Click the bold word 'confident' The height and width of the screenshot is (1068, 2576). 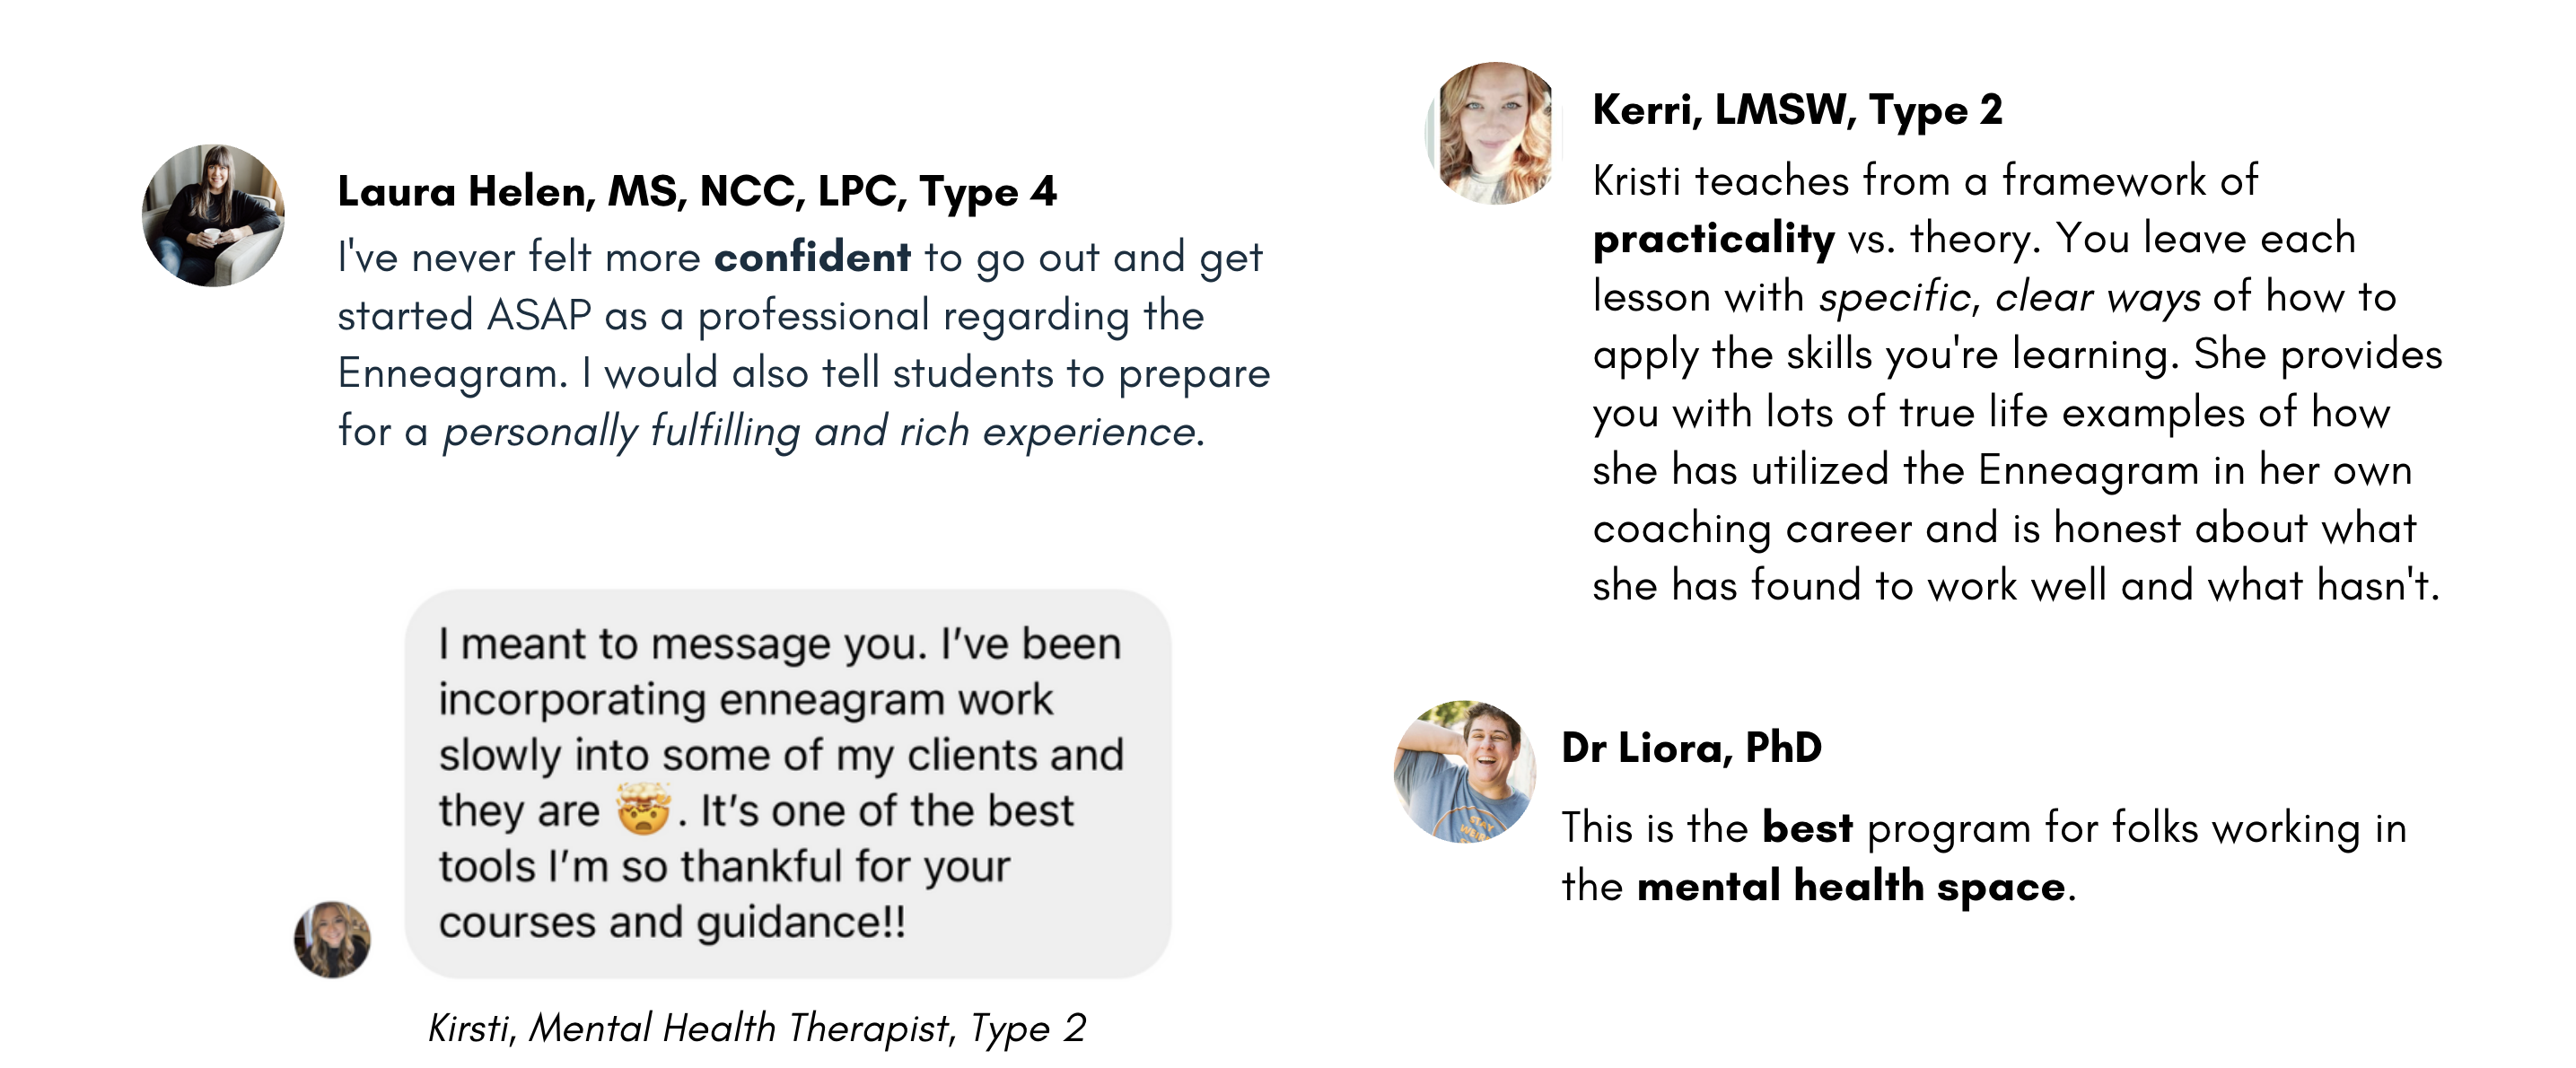point(812,257)
